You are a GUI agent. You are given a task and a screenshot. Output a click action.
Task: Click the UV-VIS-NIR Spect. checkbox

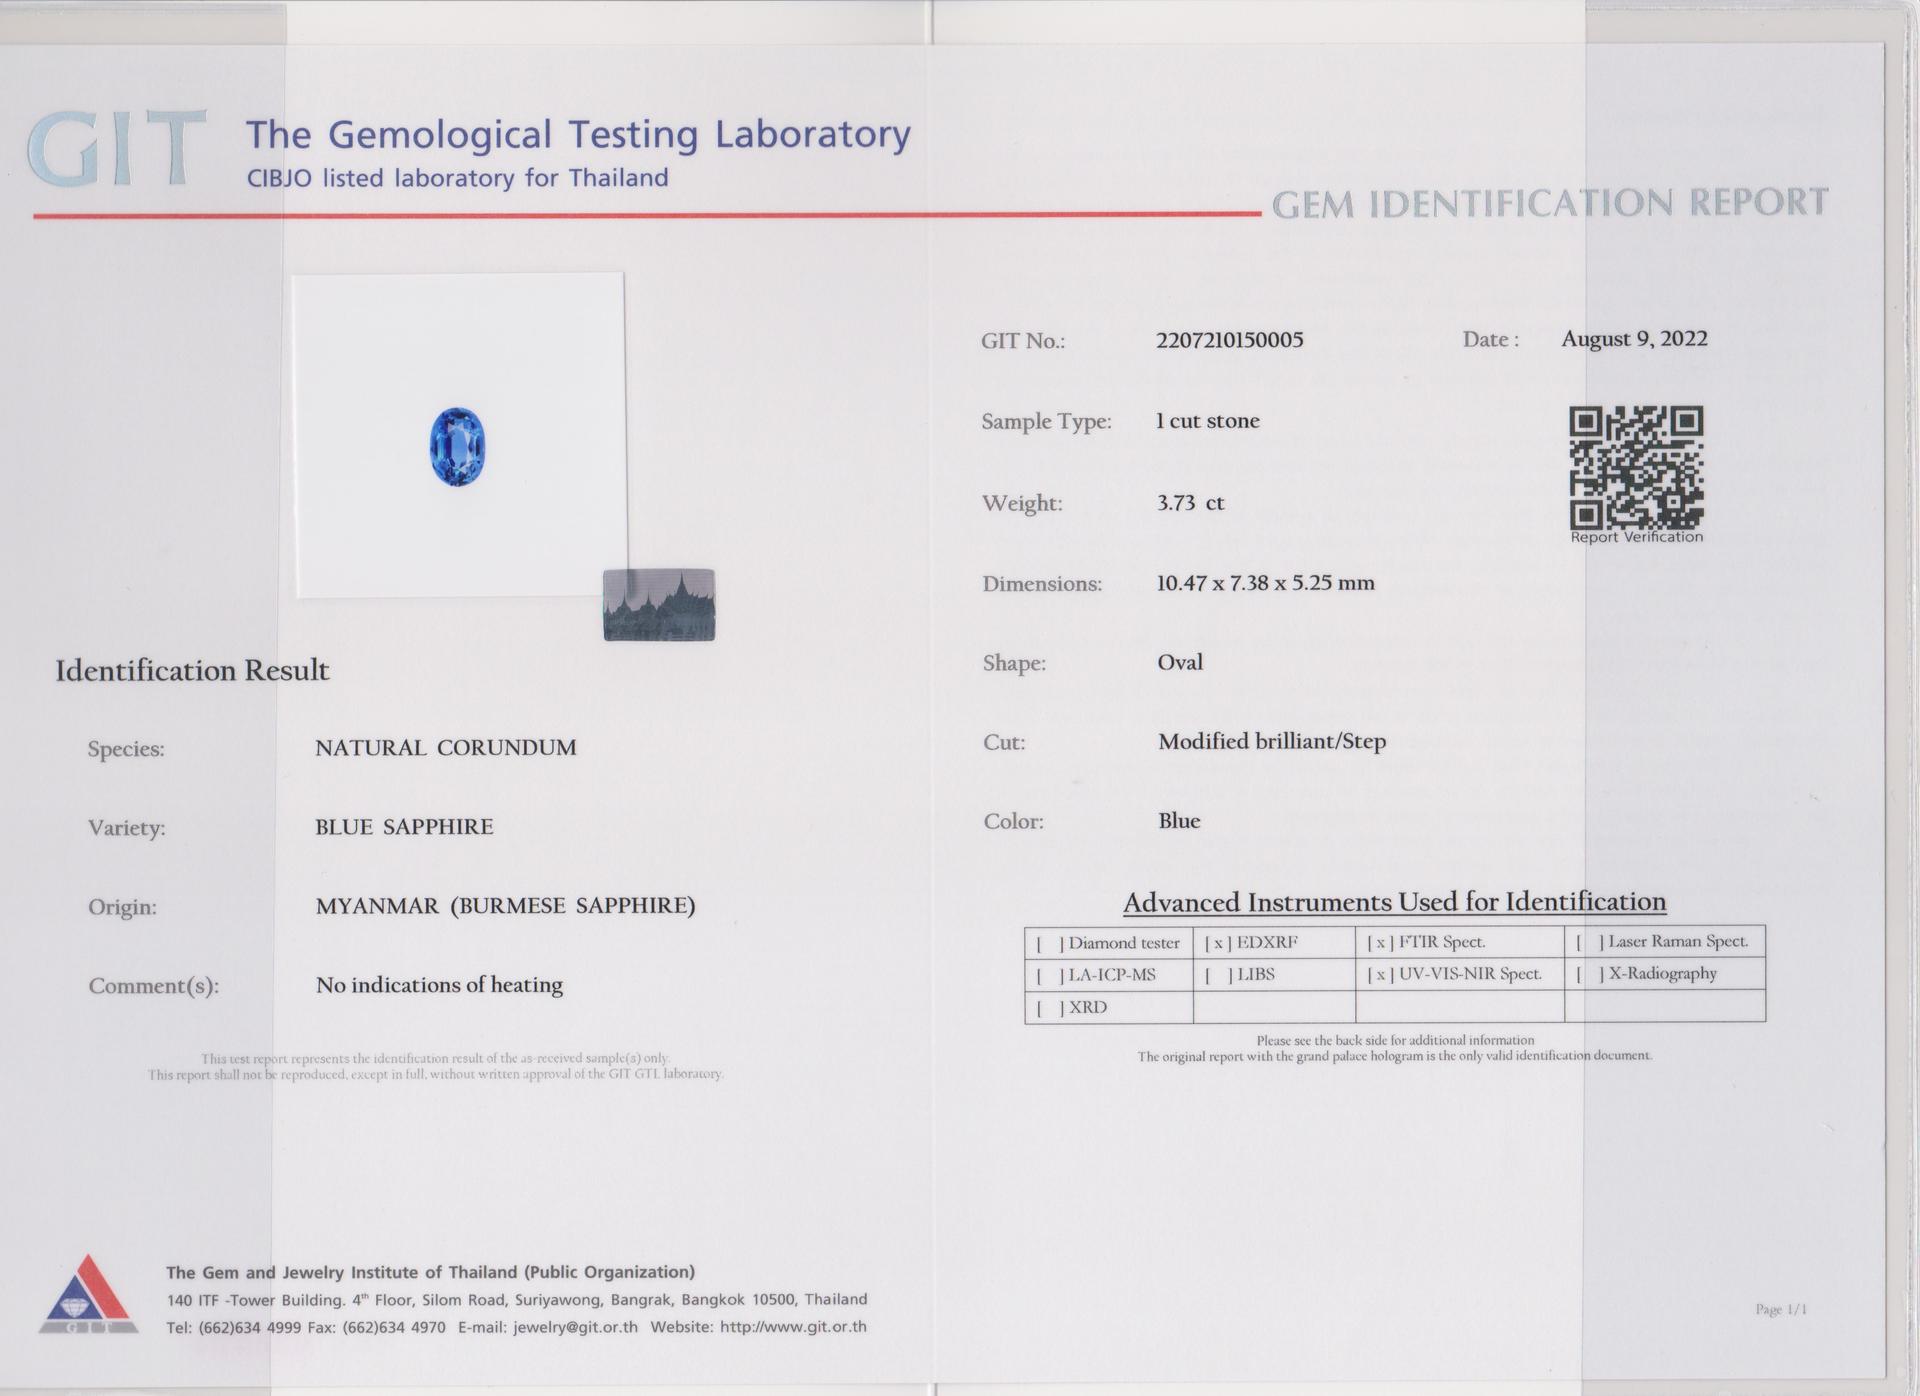(1380, 974)
